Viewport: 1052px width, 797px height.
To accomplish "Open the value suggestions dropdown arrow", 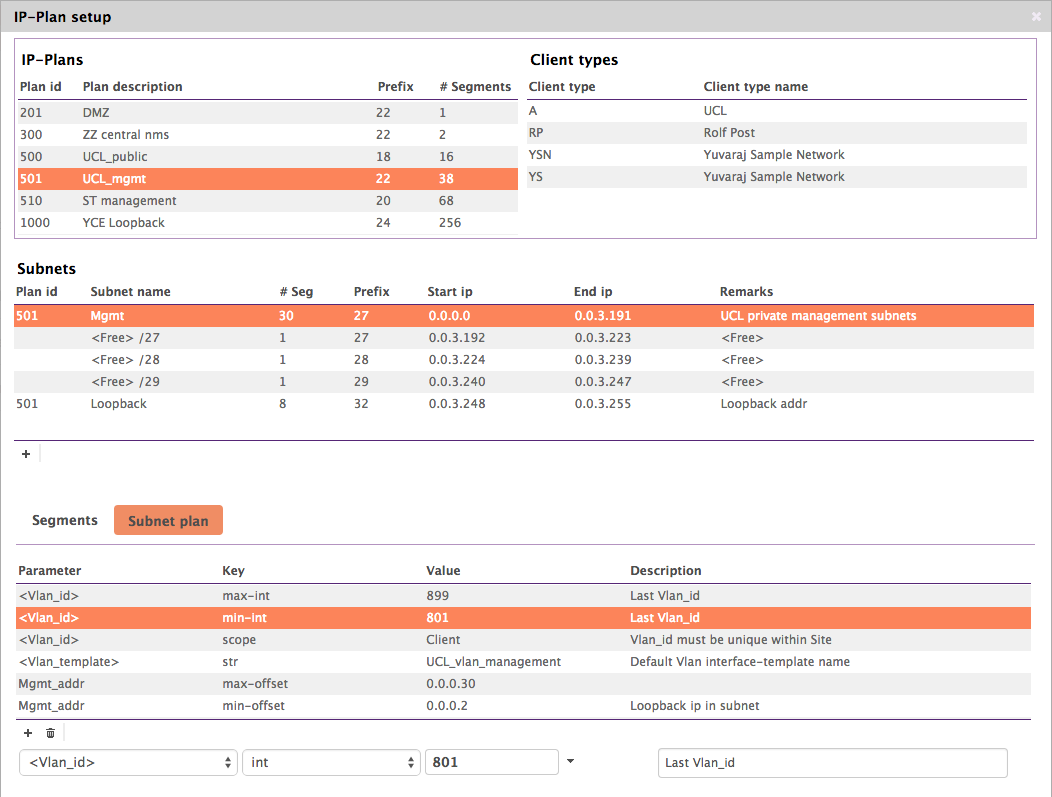I will pyautogui.click(x=570, y=762).
